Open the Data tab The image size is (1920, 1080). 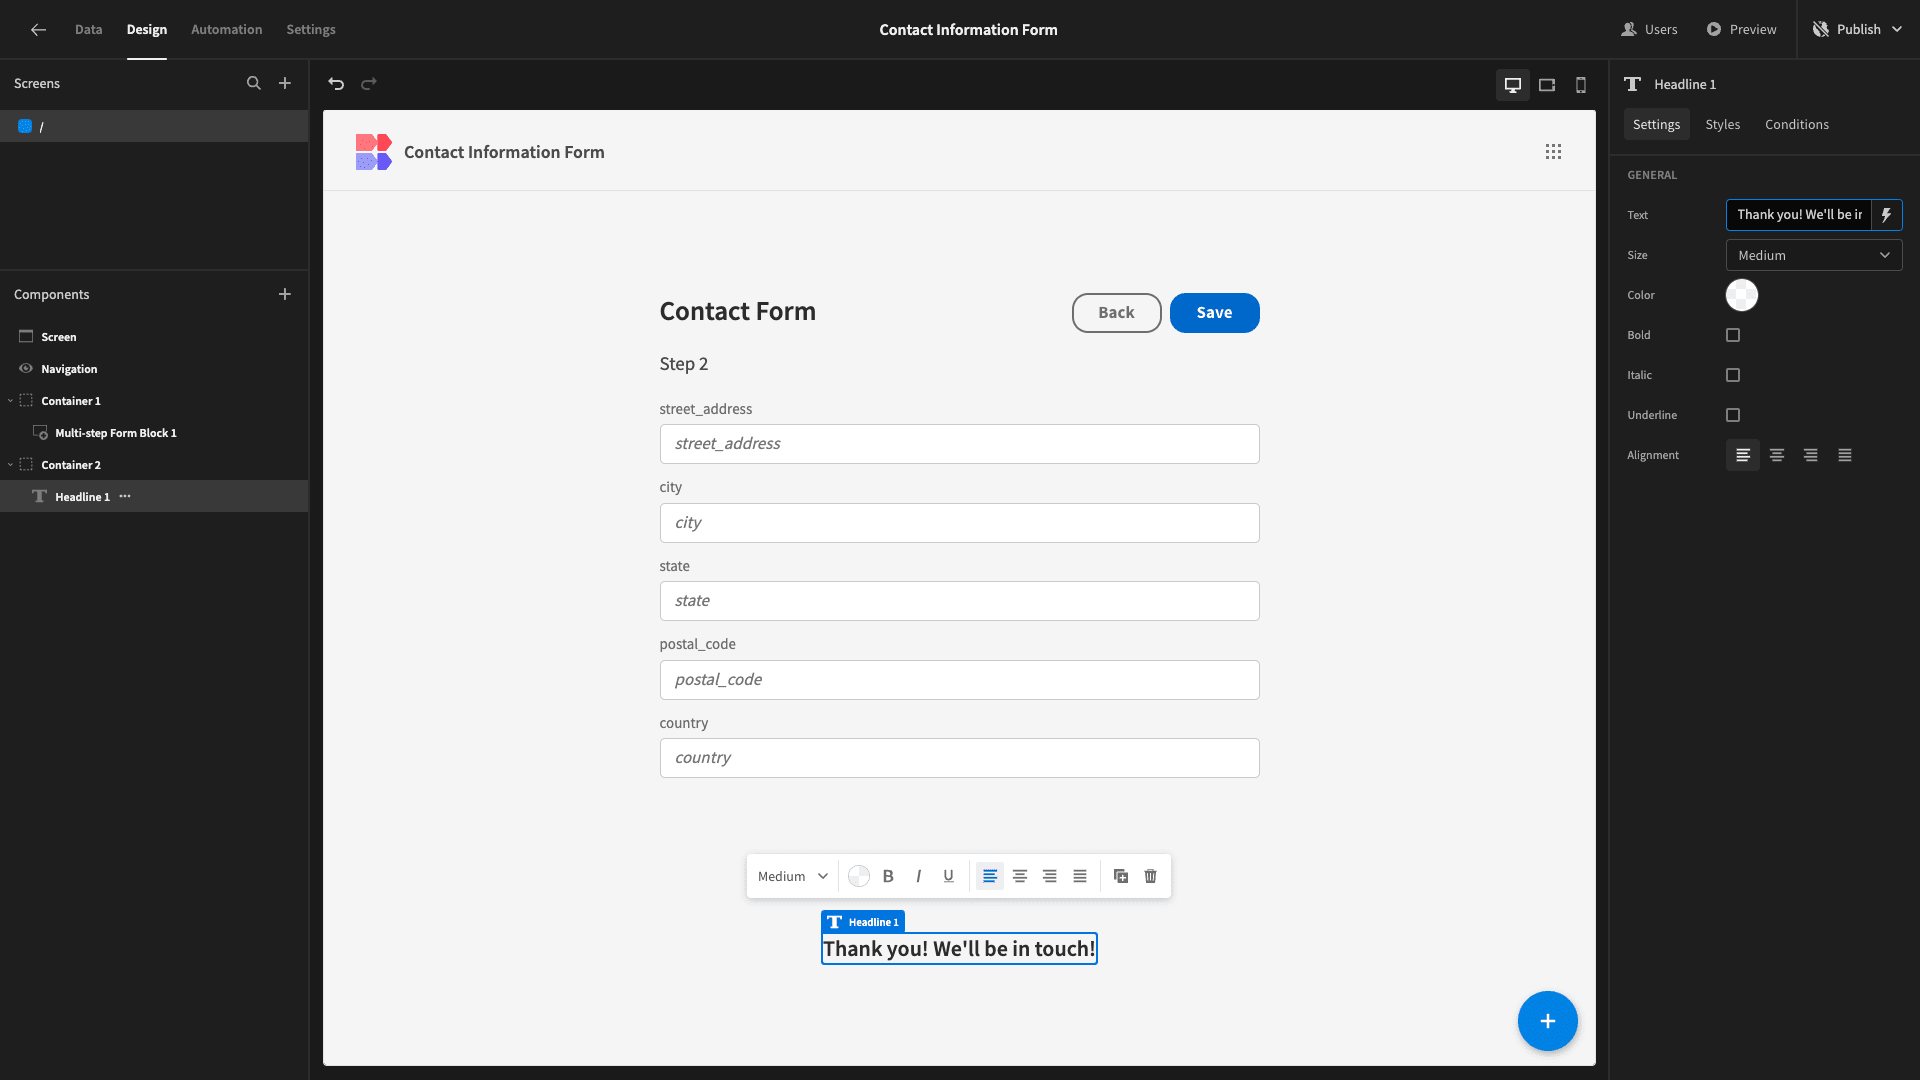(x=88, y=30)
